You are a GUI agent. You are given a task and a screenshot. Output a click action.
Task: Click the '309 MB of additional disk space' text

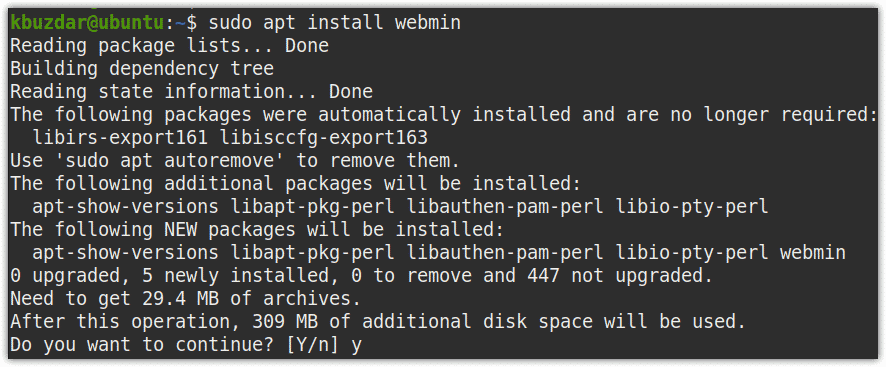(x=422, y=322)
